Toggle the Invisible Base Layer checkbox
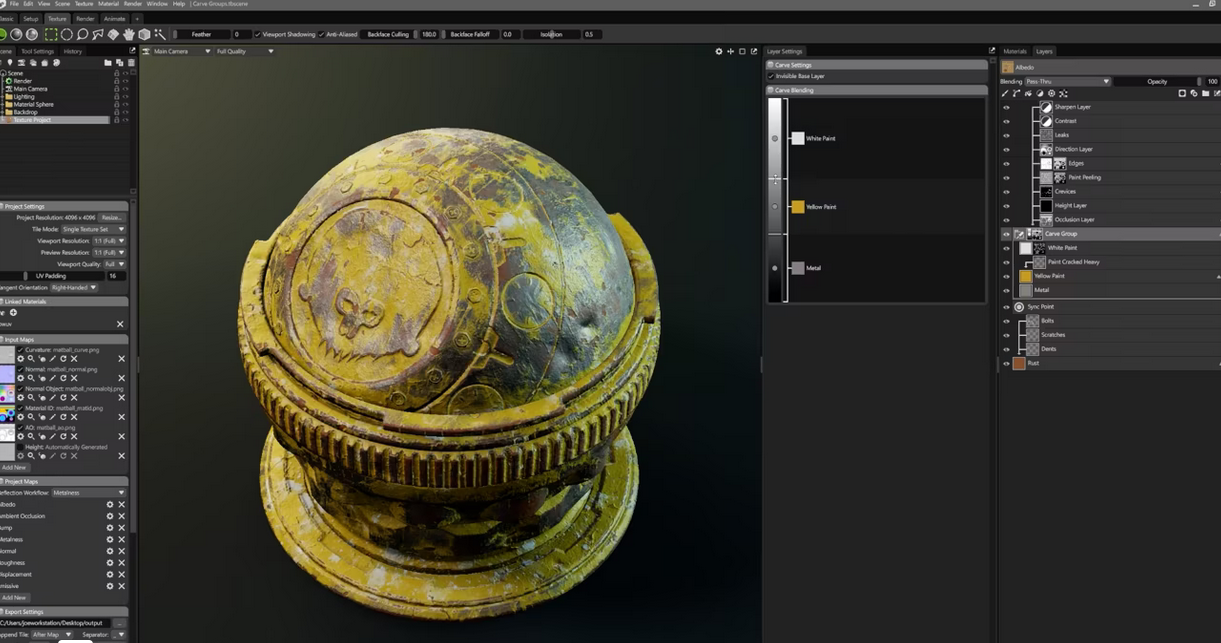Screen dimensions: 1221x643 (x=771, y=76)
